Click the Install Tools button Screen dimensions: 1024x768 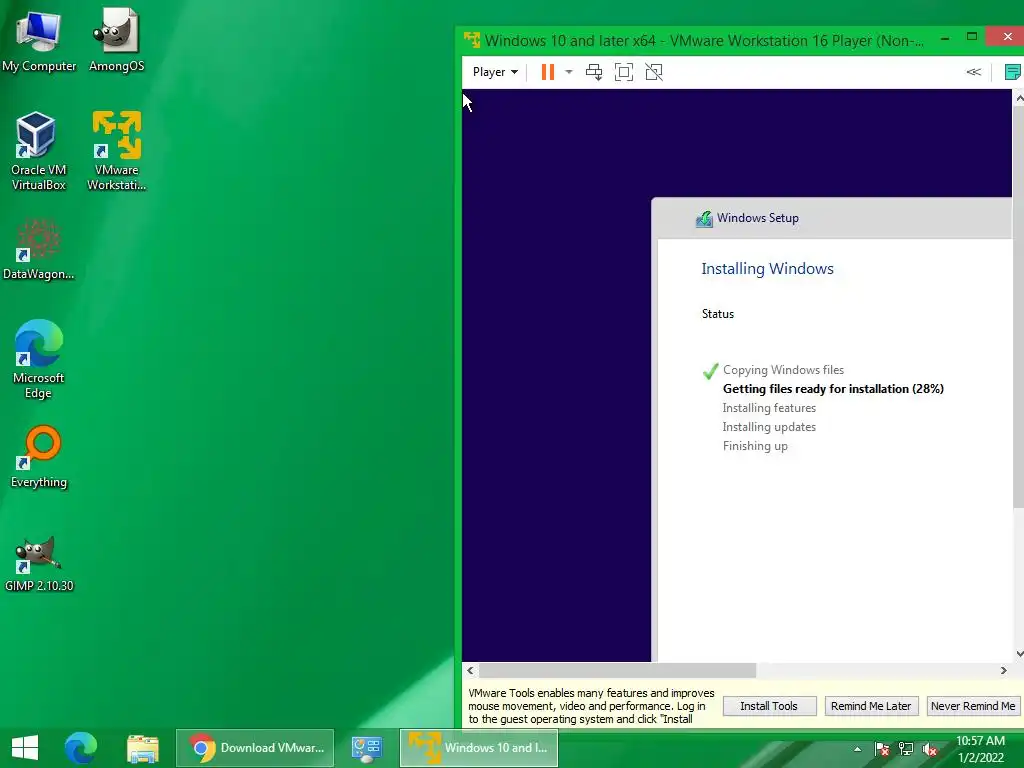tap(769, 706)
